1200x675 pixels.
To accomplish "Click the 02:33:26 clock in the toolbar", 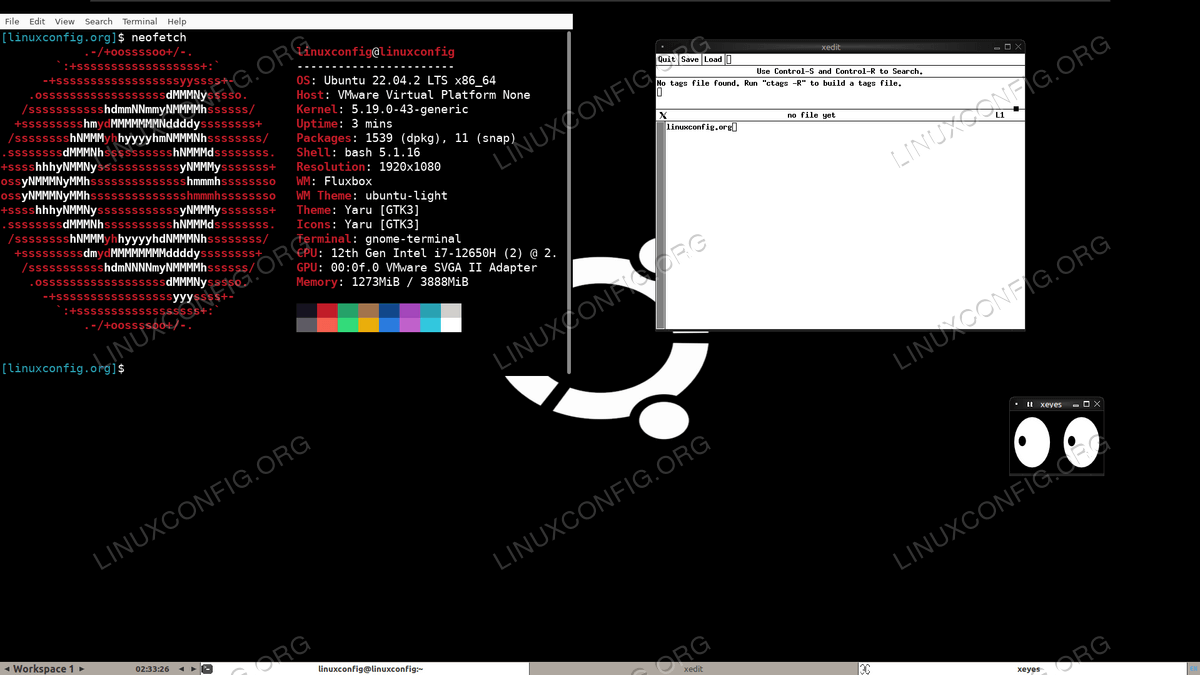I will 152,669.
